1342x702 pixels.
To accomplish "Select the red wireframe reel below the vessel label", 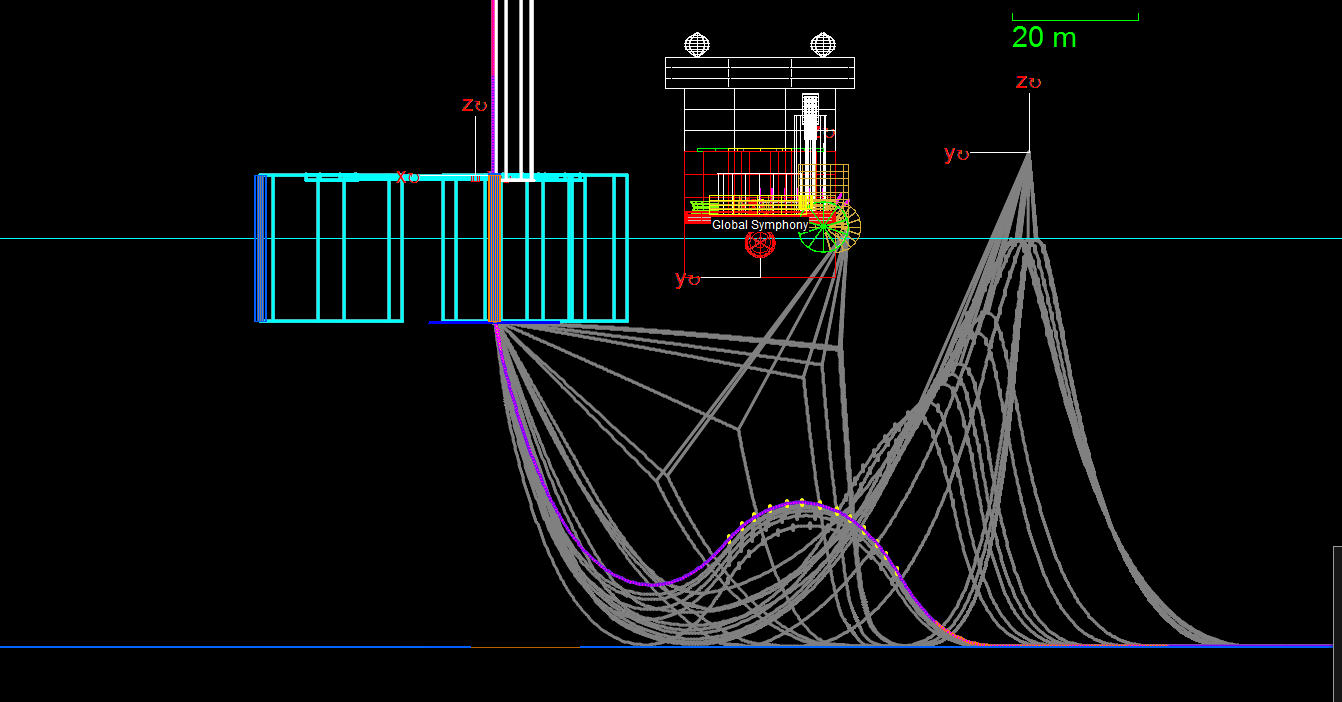I will click(x=760, y=243).
